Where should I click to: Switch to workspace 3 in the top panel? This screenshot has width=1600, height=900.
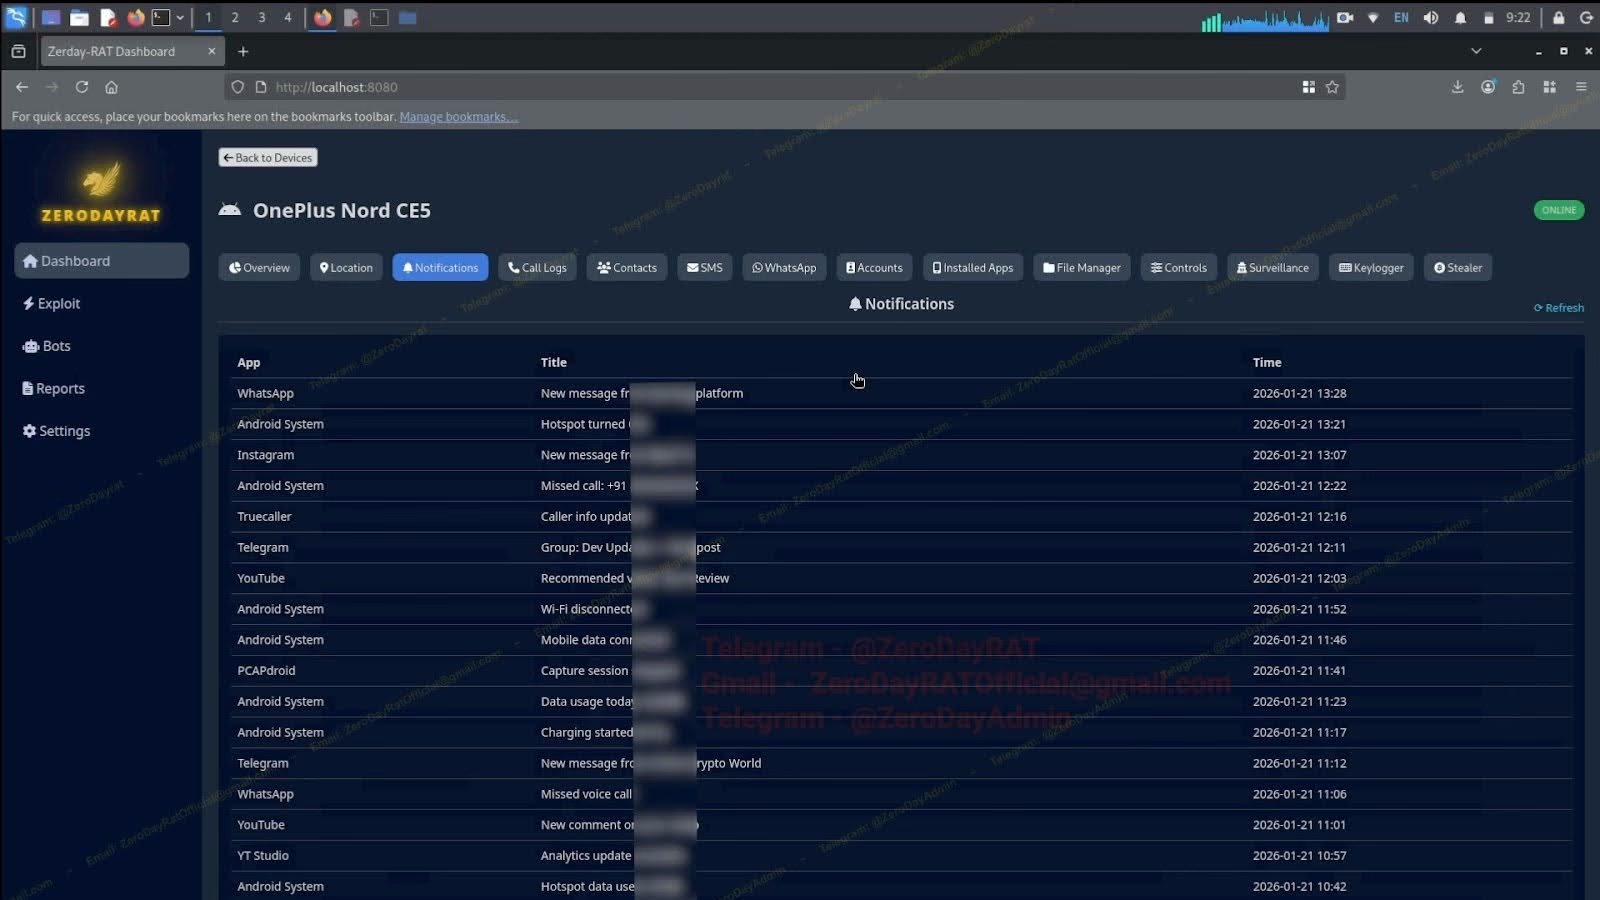click(262, 17)
